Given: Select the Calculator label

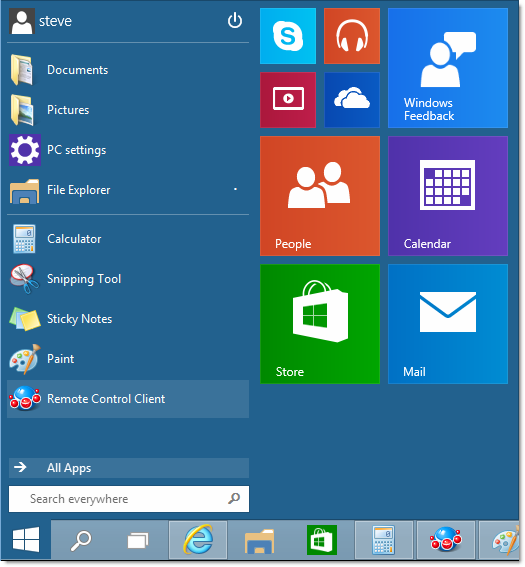Looking at the screenshot, I should [x=74, y=239].
